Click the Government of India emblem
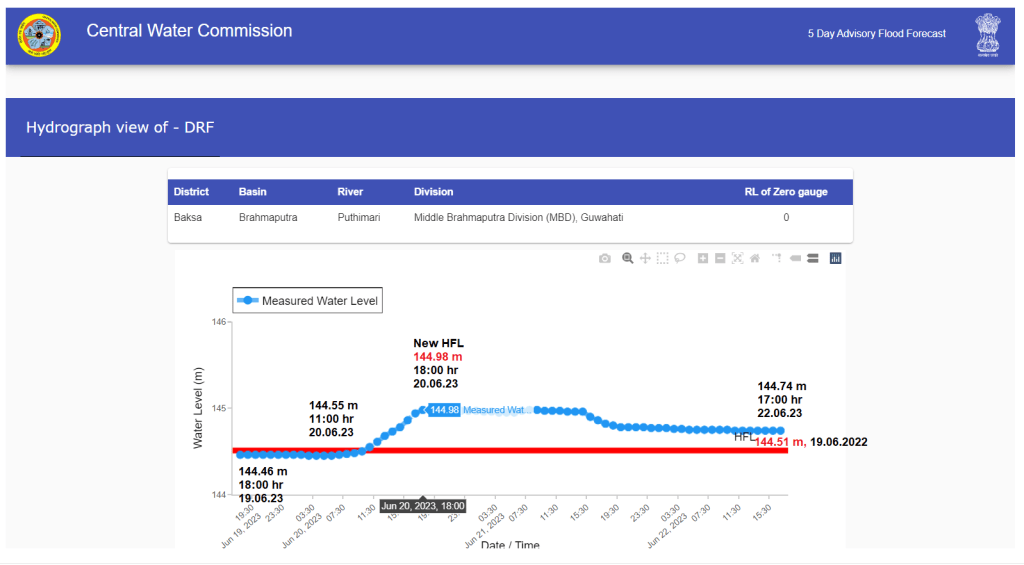This screenshot has width=1024, height=565. tap(988, 36)
